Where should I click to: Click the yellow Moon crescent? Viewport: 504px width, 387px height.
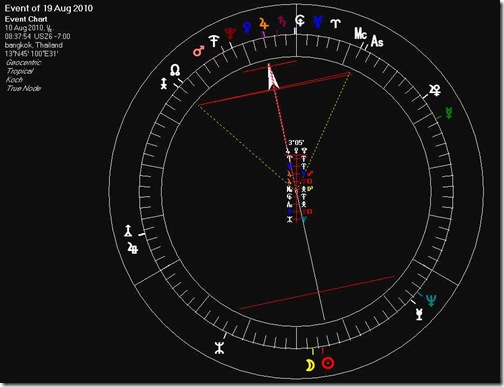click(x=310, y=365)
